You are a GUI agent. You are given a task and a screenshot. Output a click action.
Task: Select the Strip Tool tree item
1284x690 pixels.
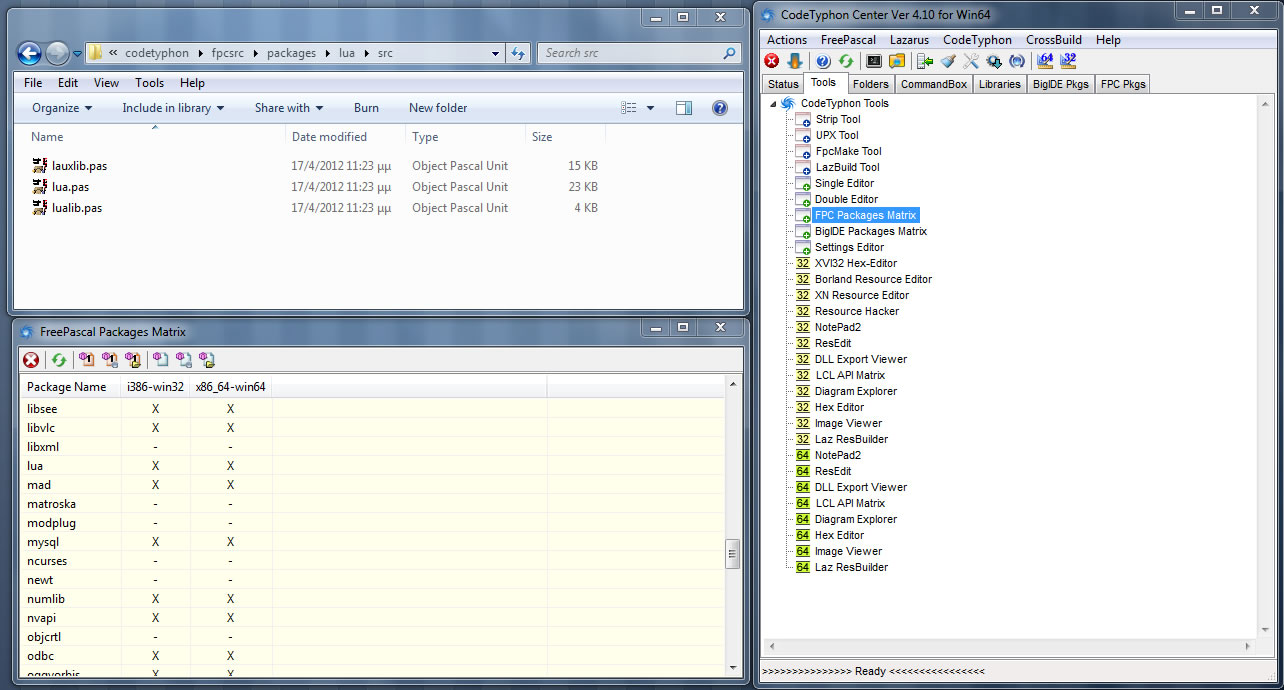pyautogui.click(x=838, y=119)
